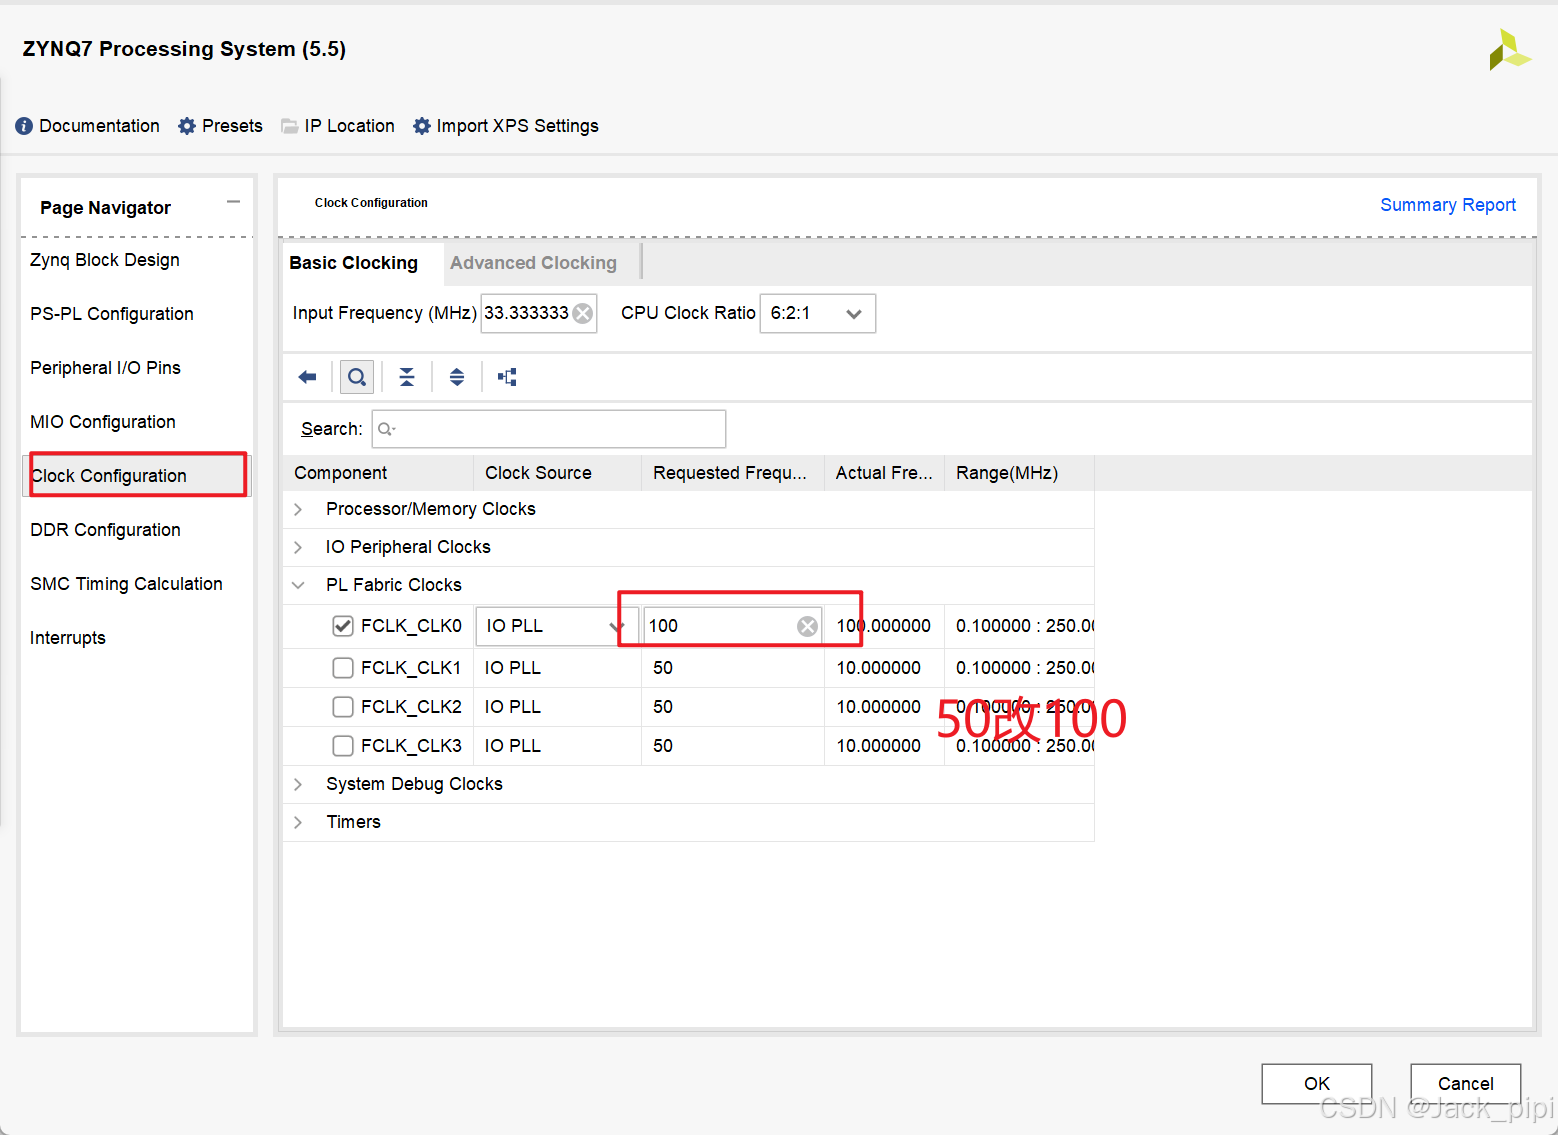
Task: Expand System Debug Clocks group
Action: click(298, 784)
